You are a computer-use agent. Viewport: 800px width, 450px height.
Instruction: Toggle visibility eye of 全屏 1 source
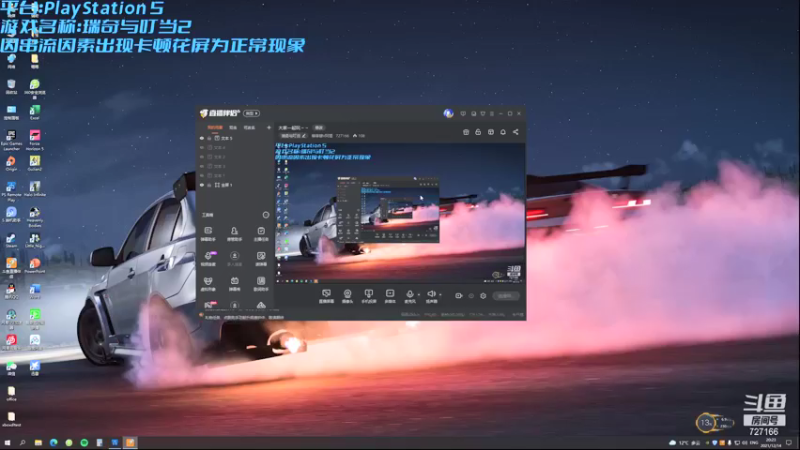pos(202,185)
